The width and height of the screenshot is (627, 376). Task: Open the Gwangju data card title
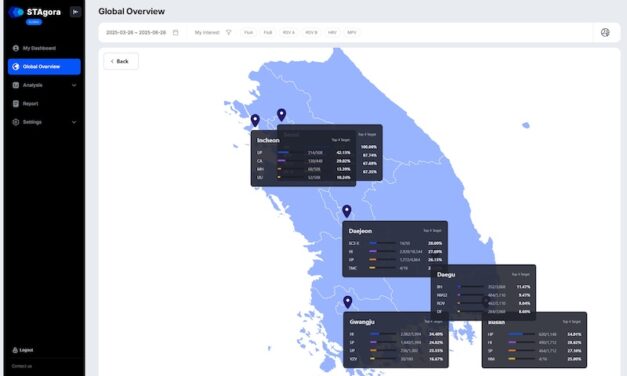tap(362, 322)
